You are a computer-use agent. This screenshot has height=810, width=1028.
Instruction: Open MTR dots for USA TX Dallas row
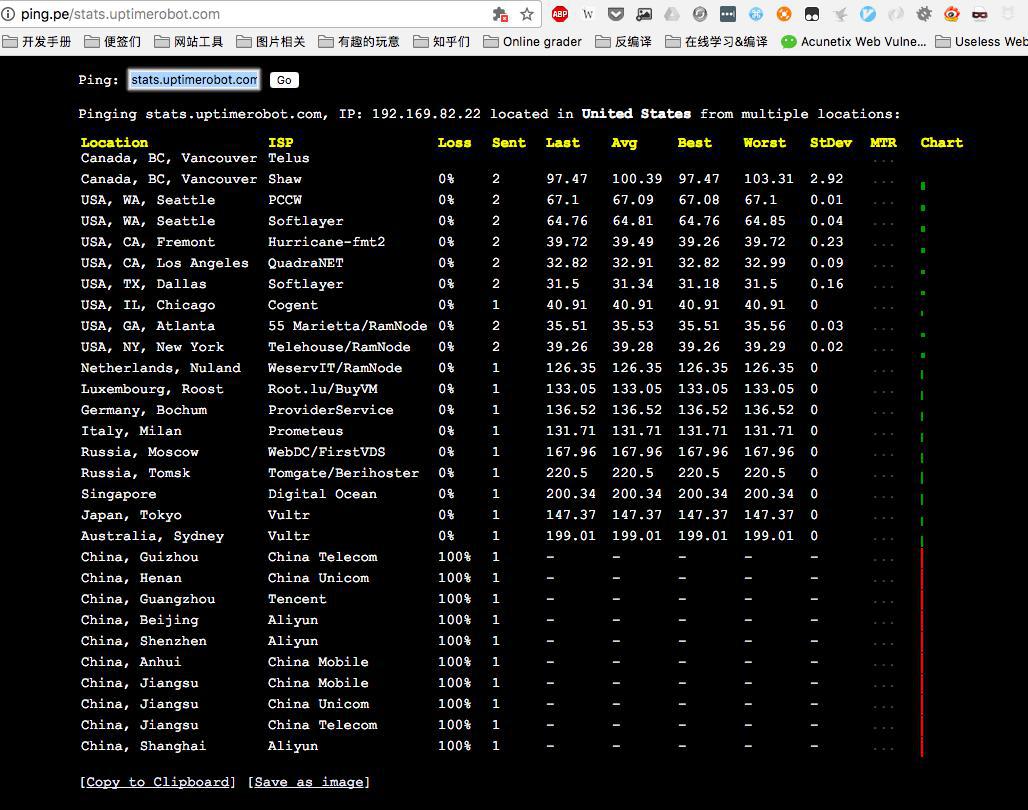pyautogui.click(x=883, y=287)
